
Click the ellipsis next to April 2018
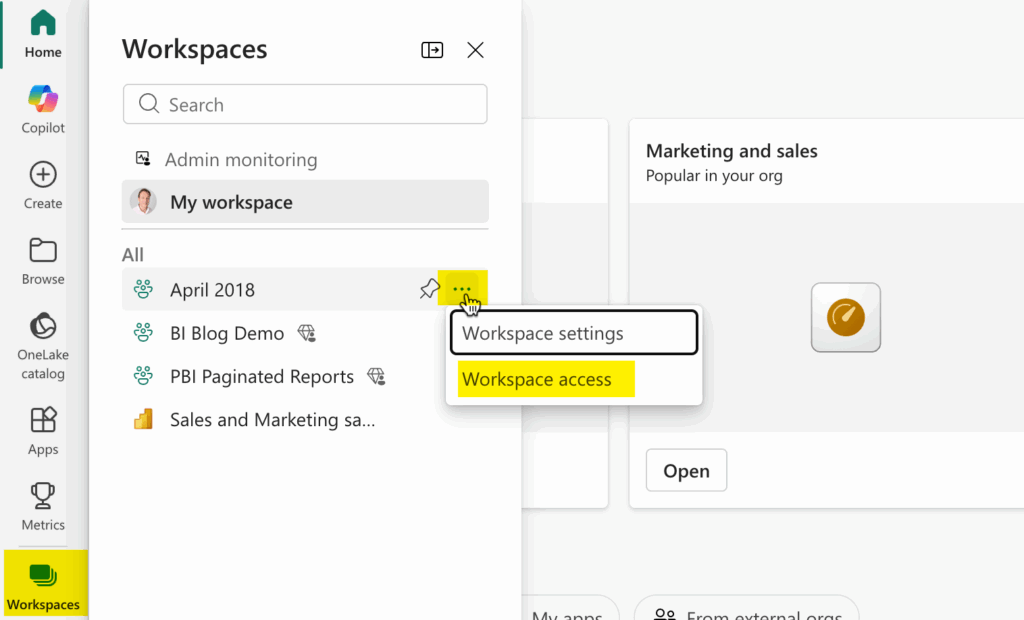pyautogui.click(x=462, y=290)
